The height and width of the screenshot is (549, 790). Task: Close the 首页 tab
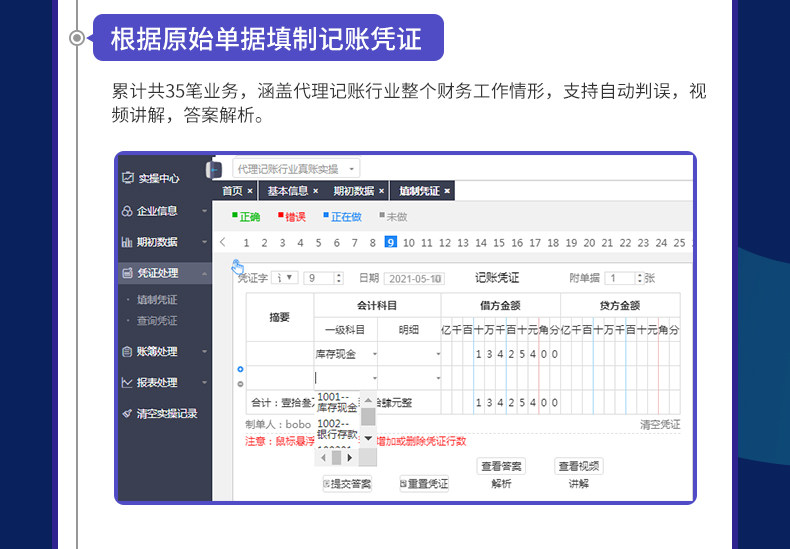tap(250, 191)
